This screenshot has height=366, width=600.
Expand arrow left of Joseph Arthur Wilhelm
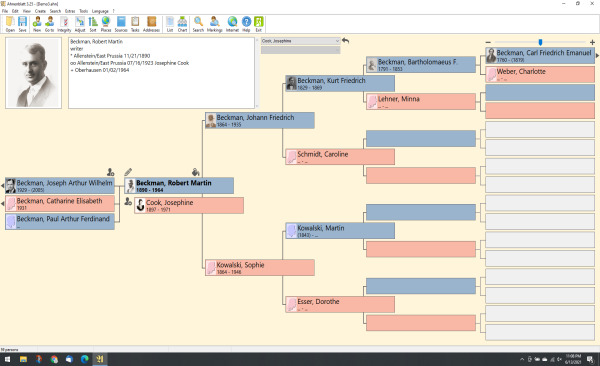tap(2, 186)
